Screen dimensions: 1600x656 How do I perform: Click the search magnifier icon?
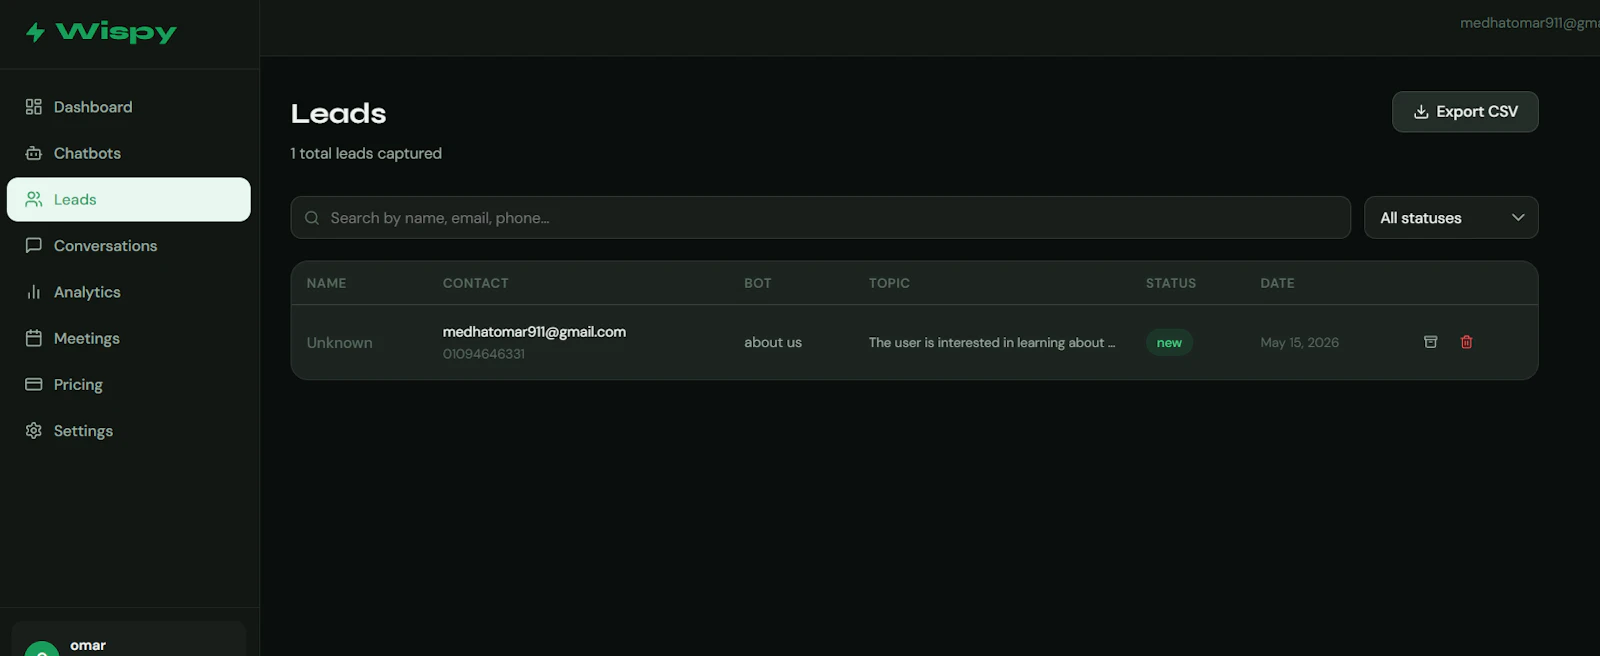pos(312,218)
